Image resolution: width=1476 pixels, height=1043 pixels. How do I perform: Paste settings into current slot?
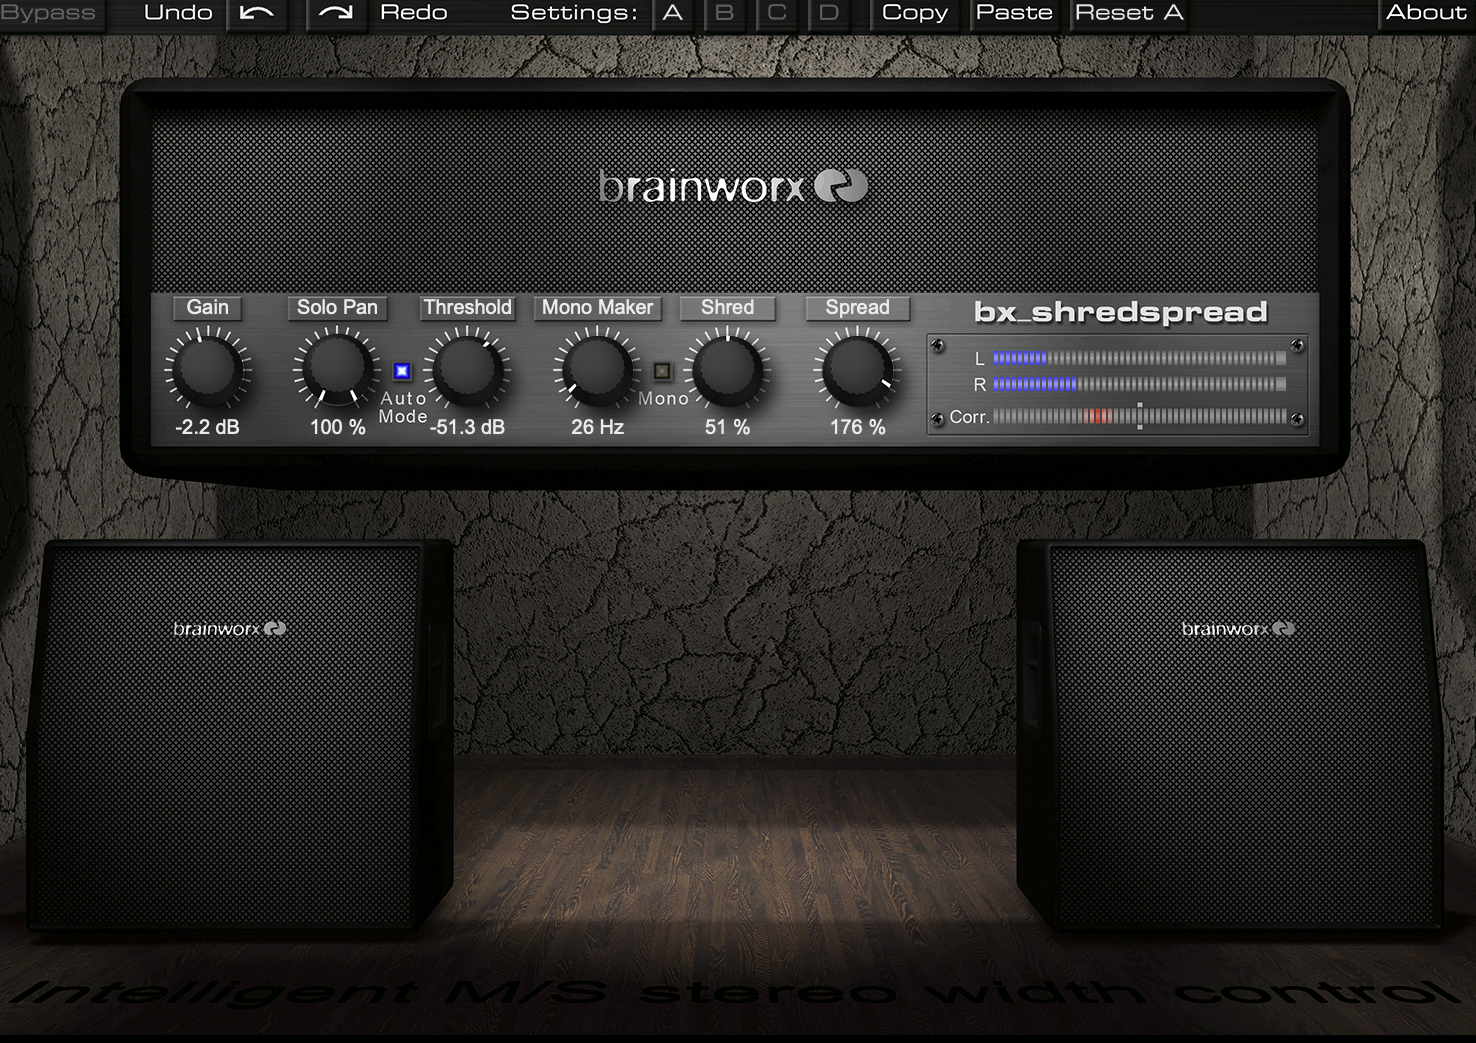click(x=1014, y=13)
